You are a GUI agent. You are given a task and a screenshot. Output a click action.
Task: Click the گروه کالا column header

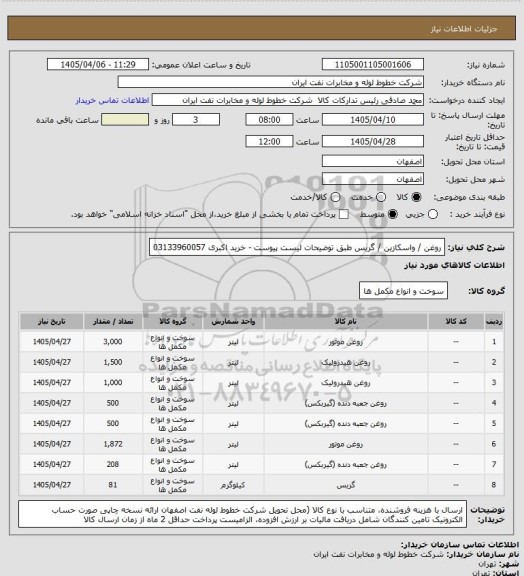click(x=172, y=321)
